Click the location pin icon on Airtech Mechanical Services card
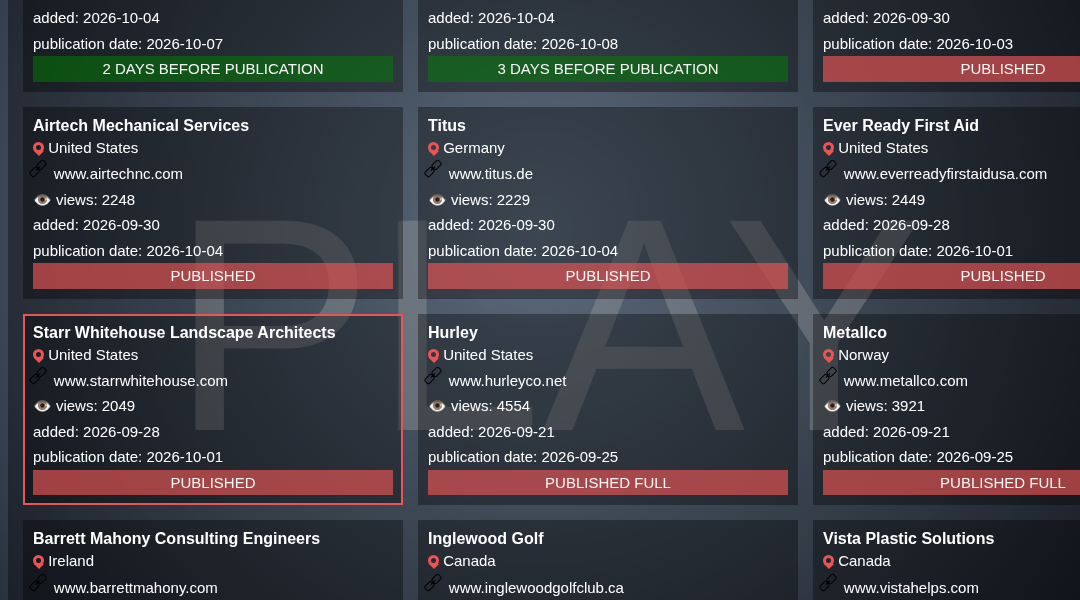The width and height of the screenshot is (1080, 600). [x=39, y=149]
